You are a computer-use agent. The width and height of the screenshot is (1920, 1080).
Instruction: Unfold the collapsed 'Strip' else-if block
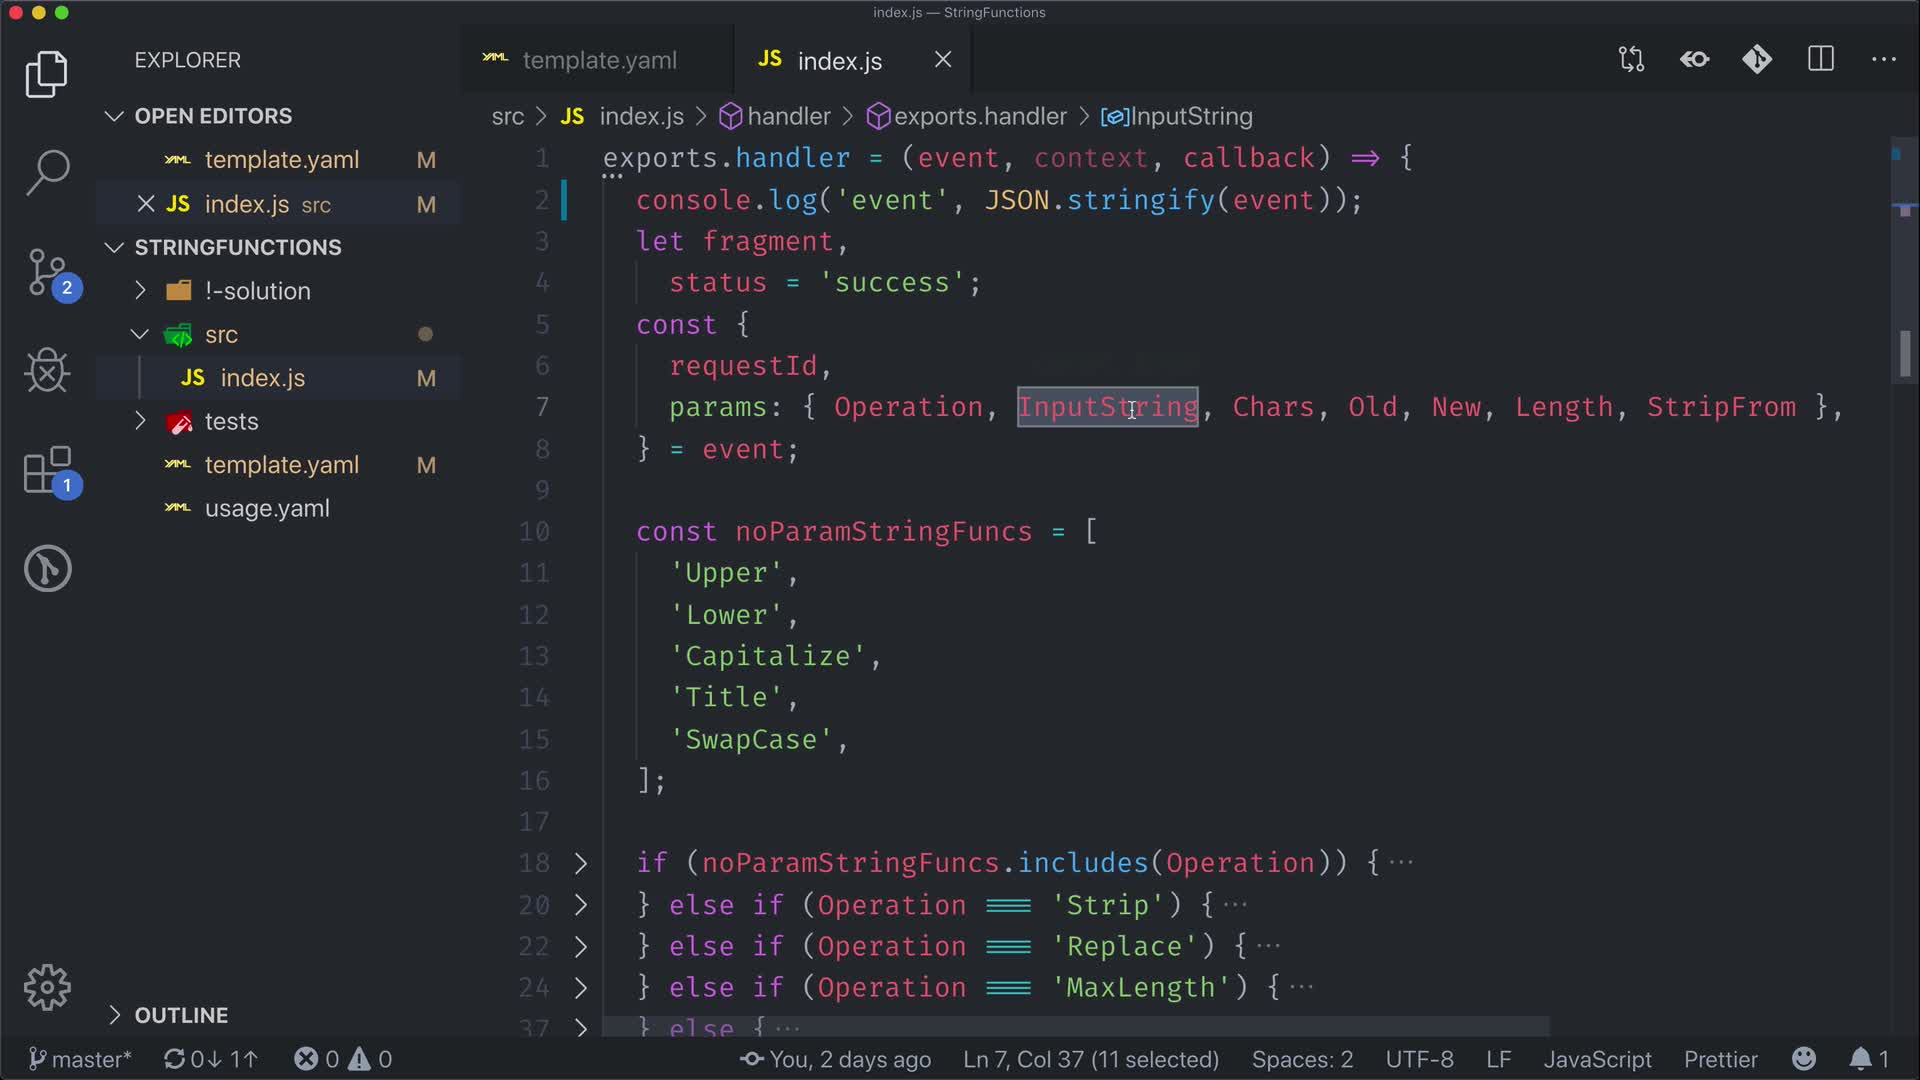pyautogui.click(x=581, y=905)
